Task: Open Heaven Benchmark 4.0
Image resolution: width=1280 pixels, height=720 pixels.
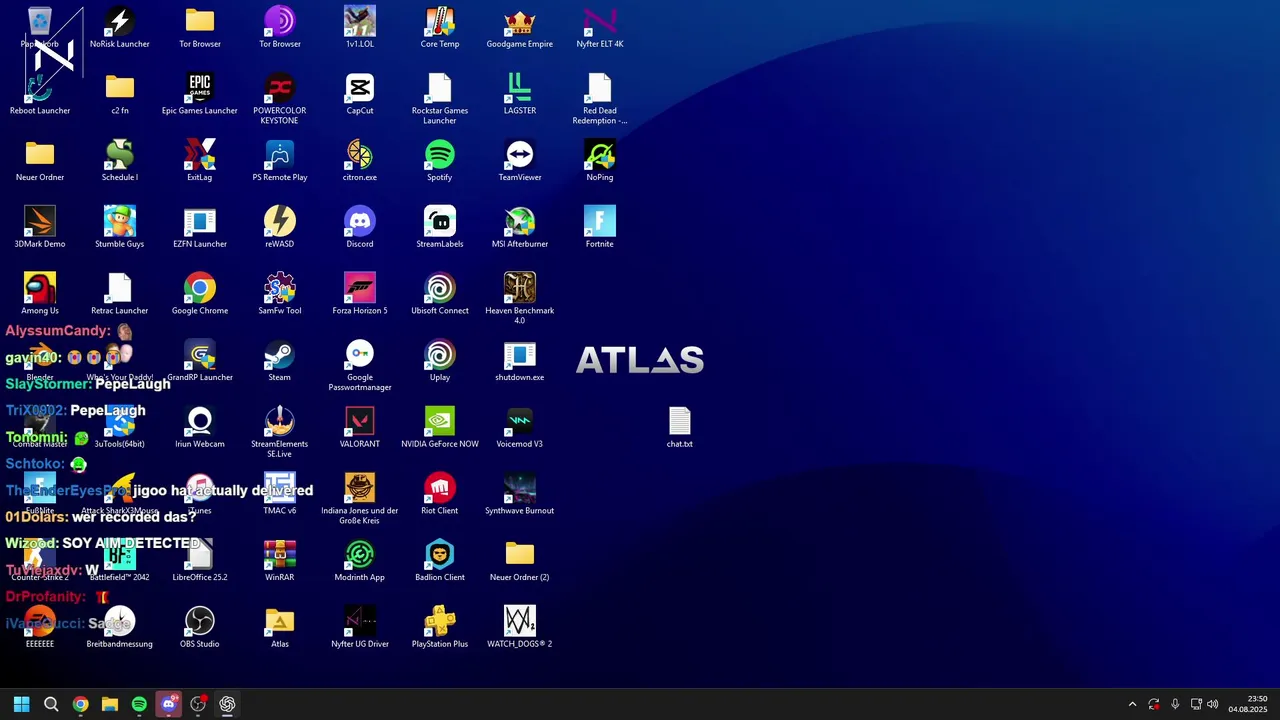Action: click(520, 298)
